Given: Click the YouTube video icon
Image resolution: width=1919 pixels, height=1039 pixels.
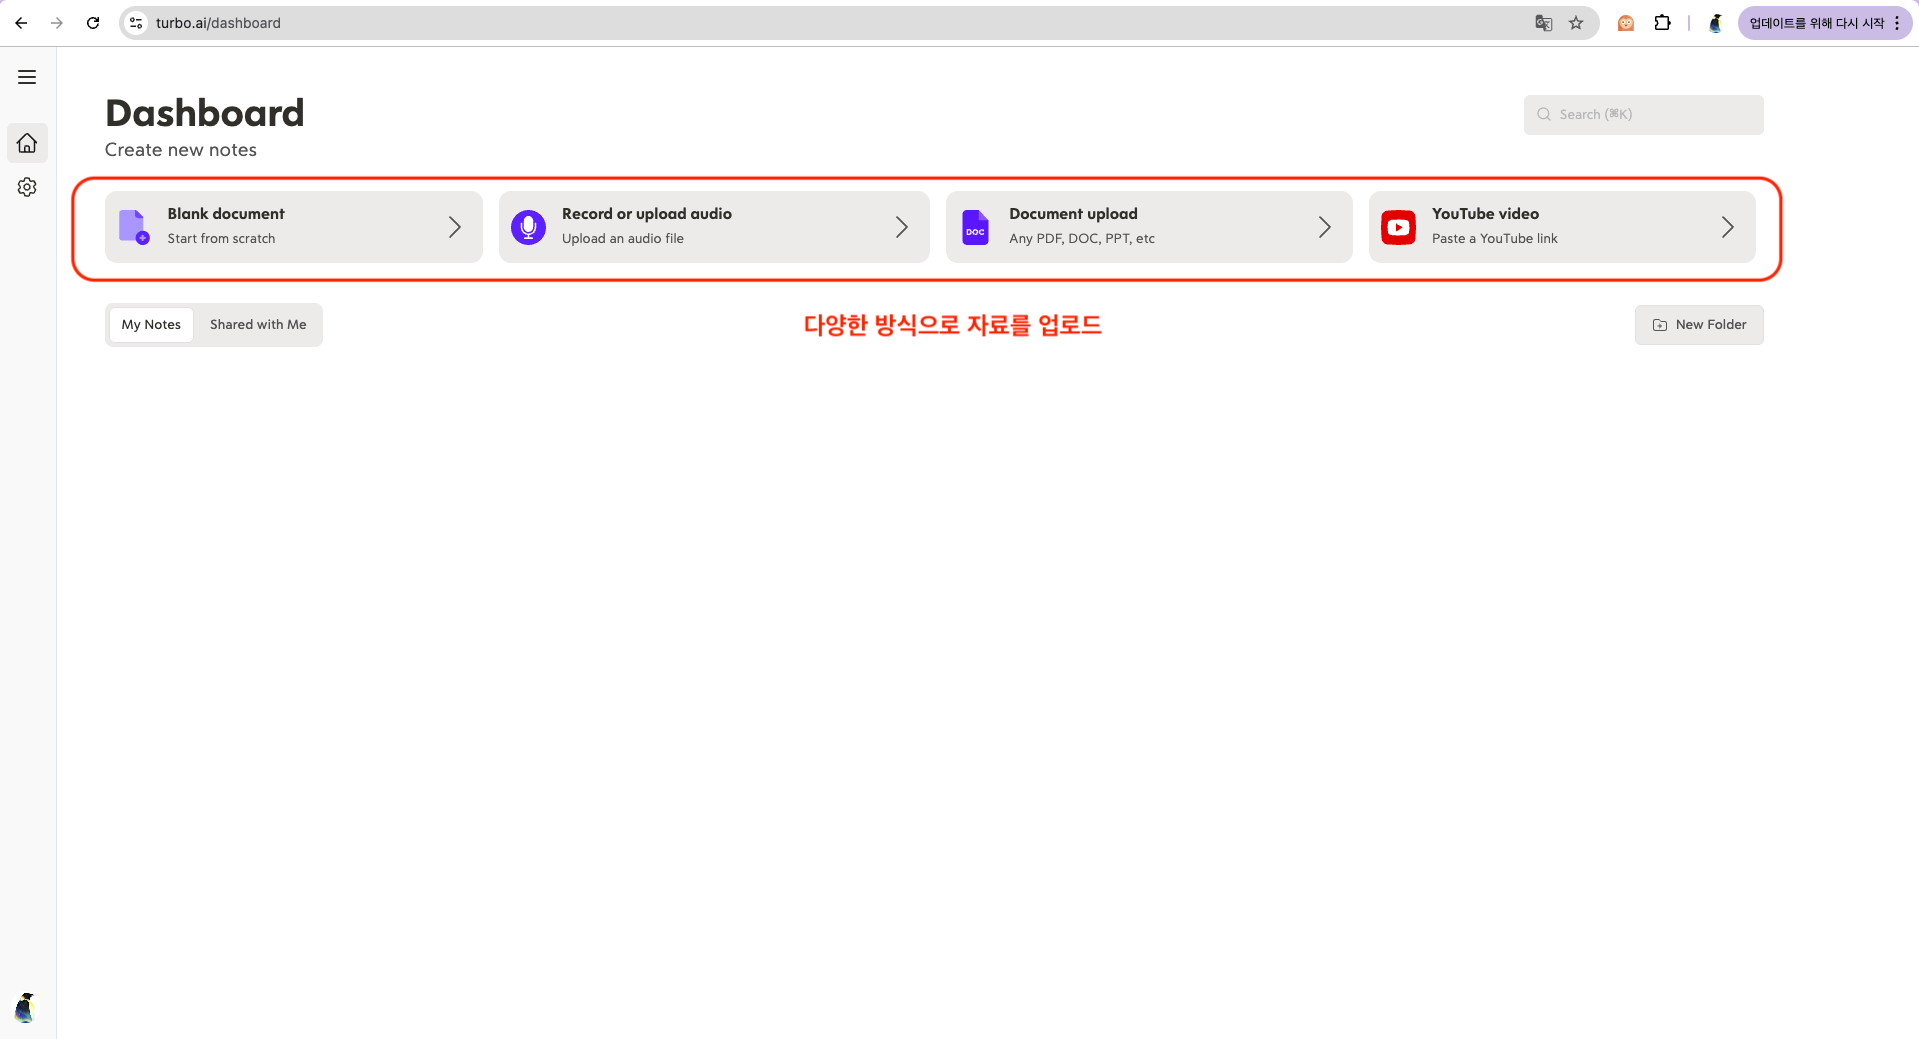Looking at the screenshot, I should pyautogui.click(x=1397, y=226).
